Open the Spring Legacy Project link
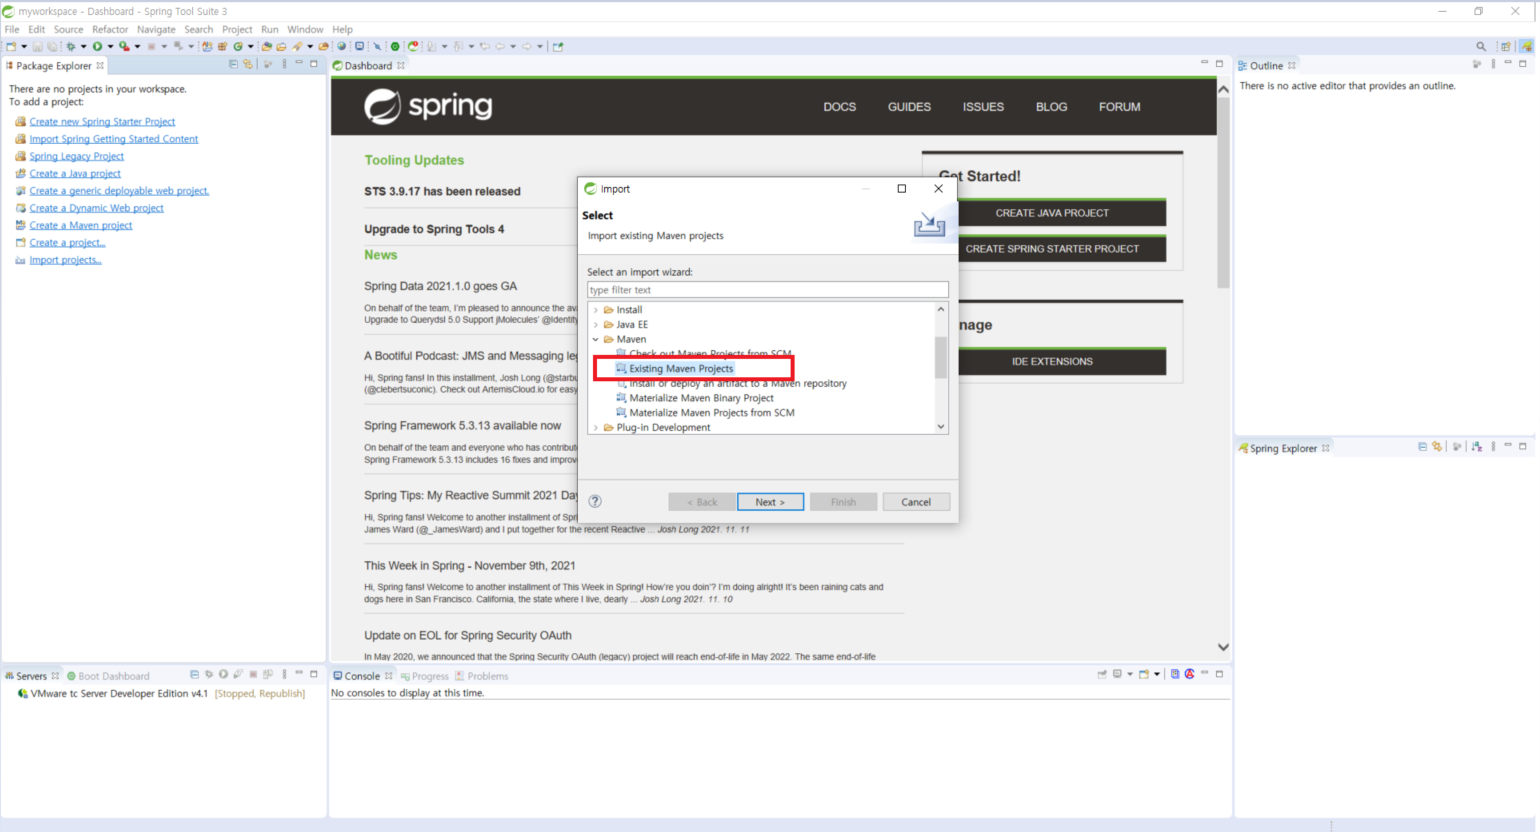The height and width of the screenshot is (832, 1540). pyautogui.click(x=76, y=156)
